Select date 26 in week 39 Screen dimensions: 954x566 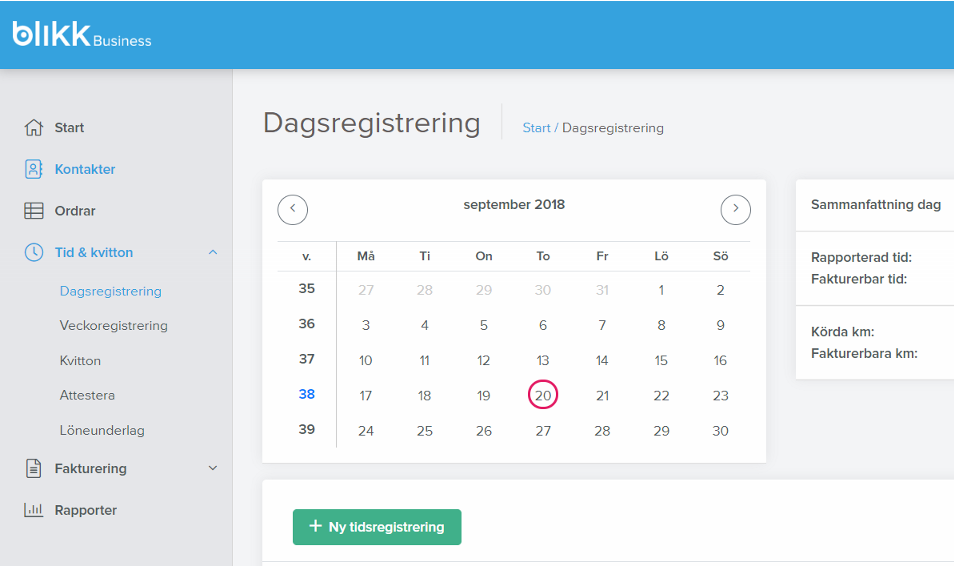click(x=484, y=431)
